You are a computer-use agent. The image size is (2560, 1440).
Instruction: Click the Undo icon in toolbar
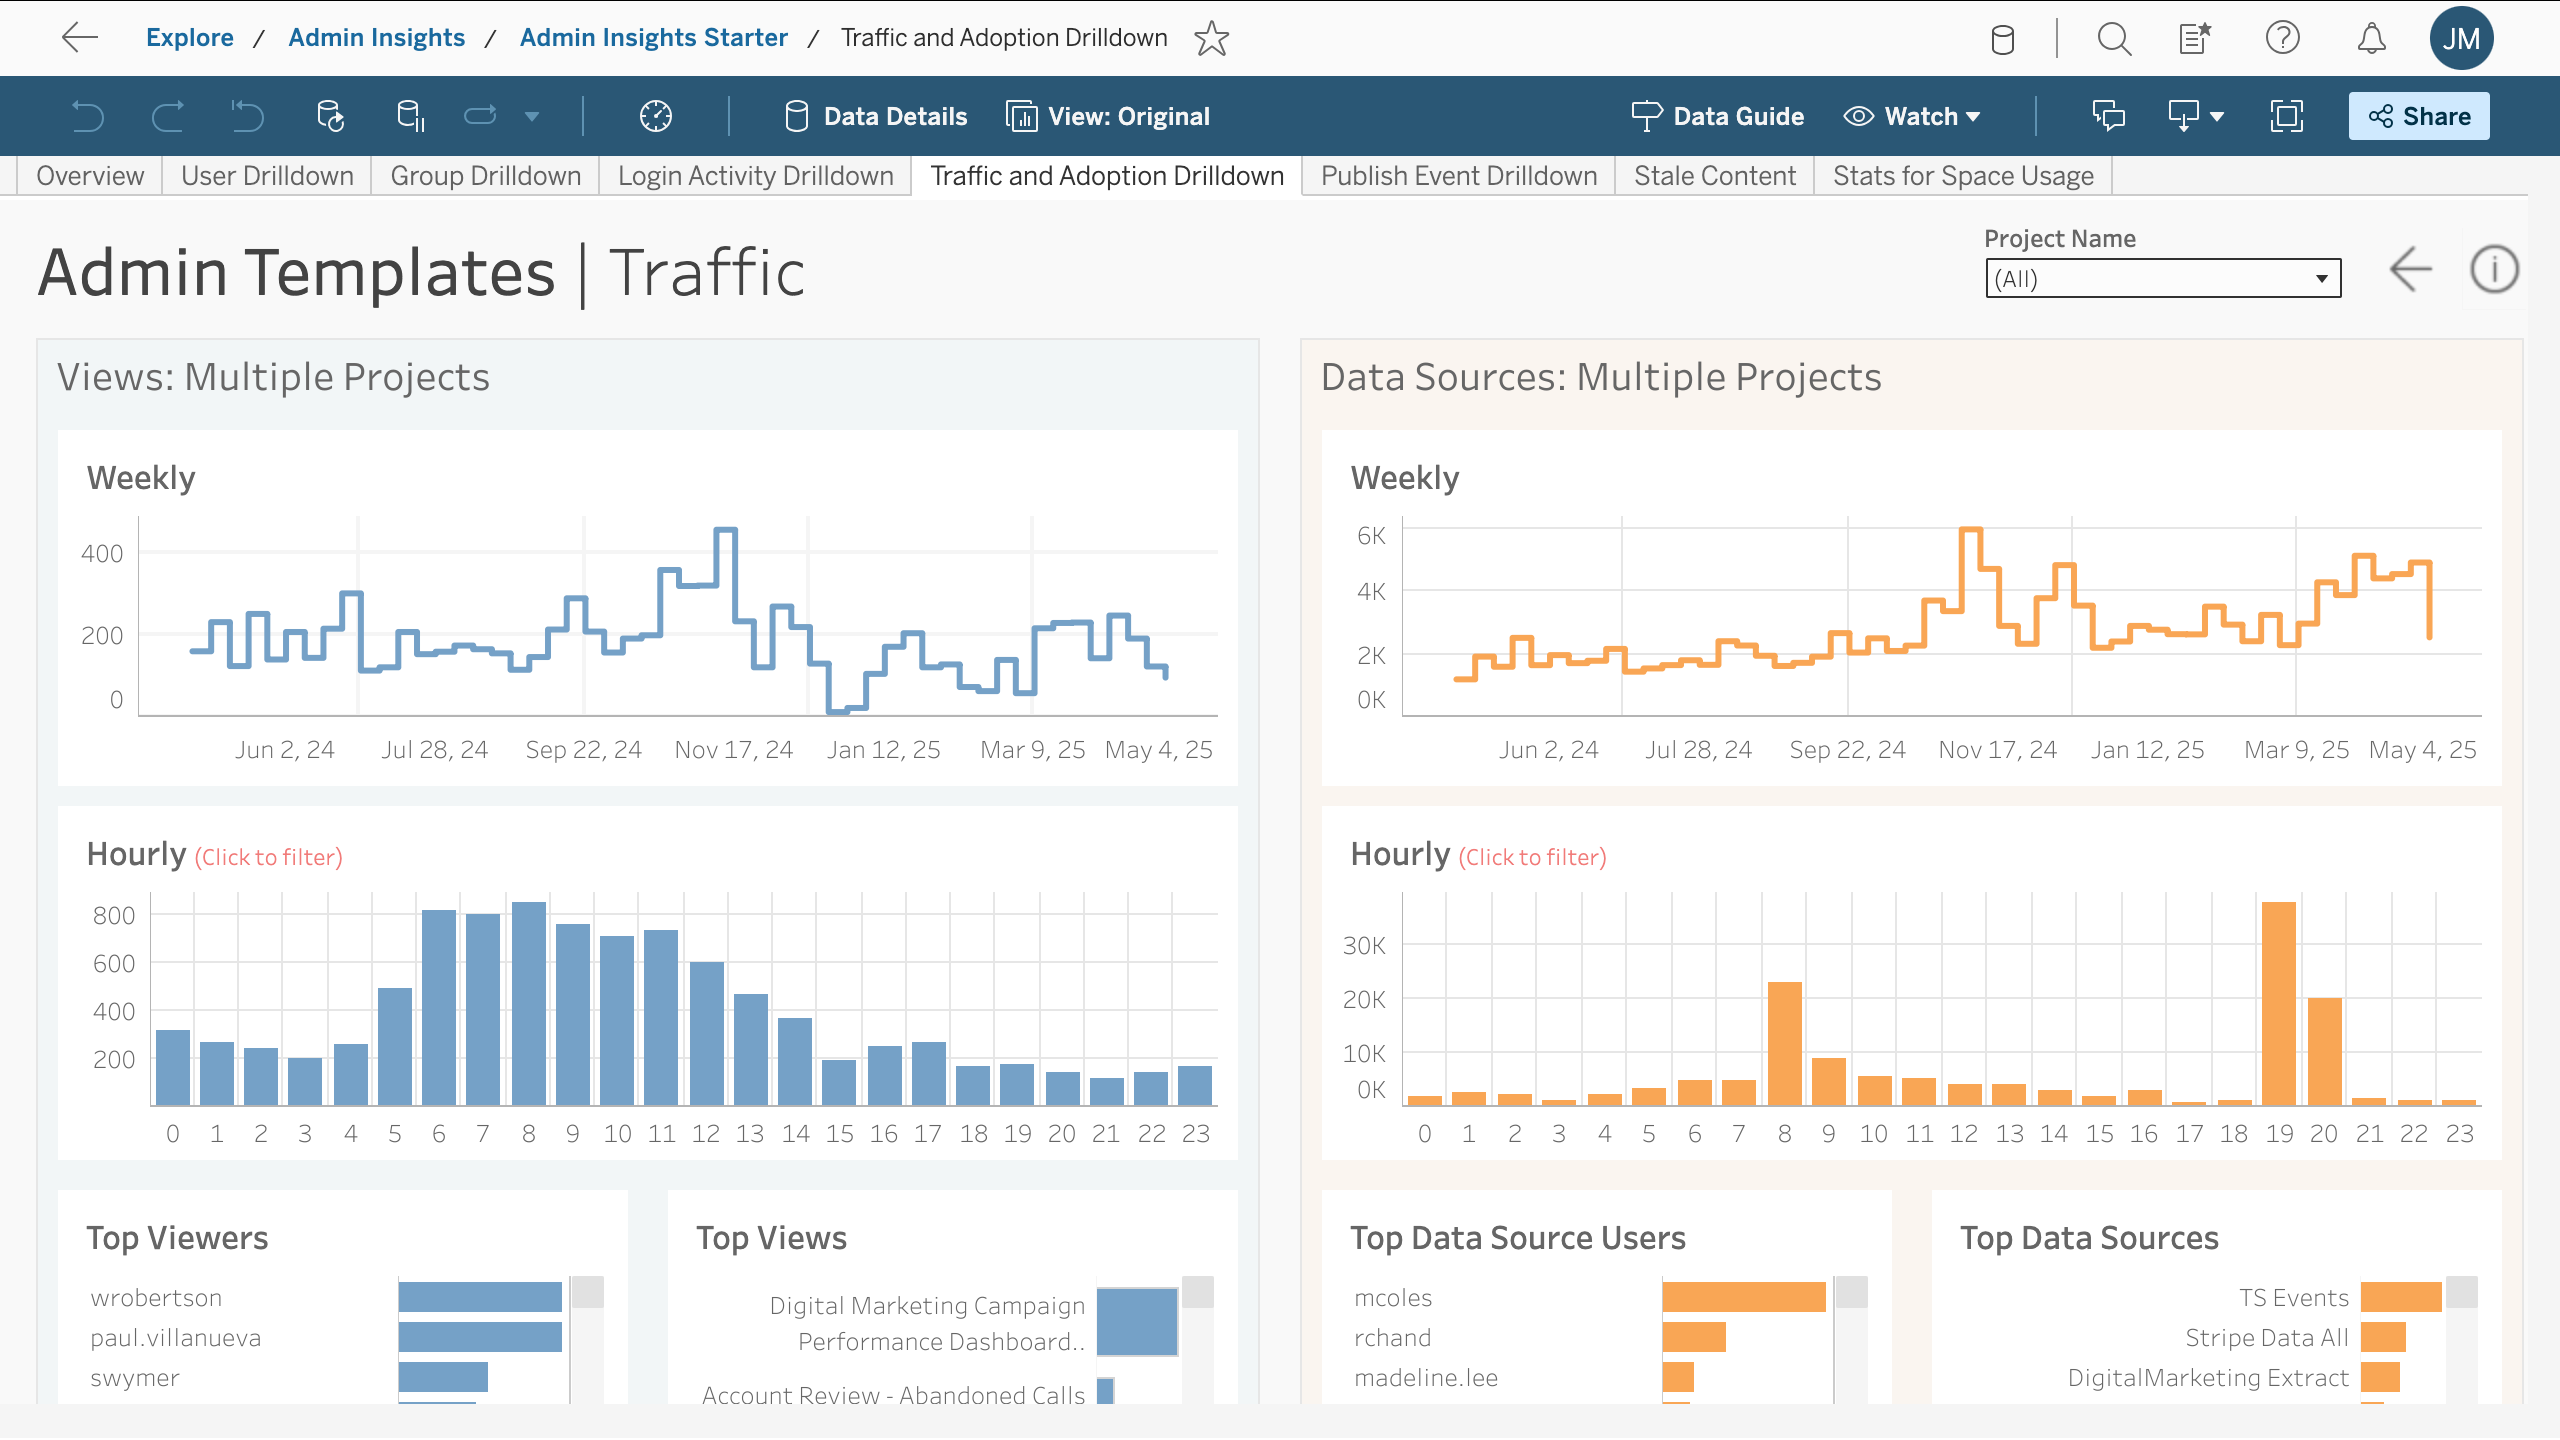[x=88, y=116]
